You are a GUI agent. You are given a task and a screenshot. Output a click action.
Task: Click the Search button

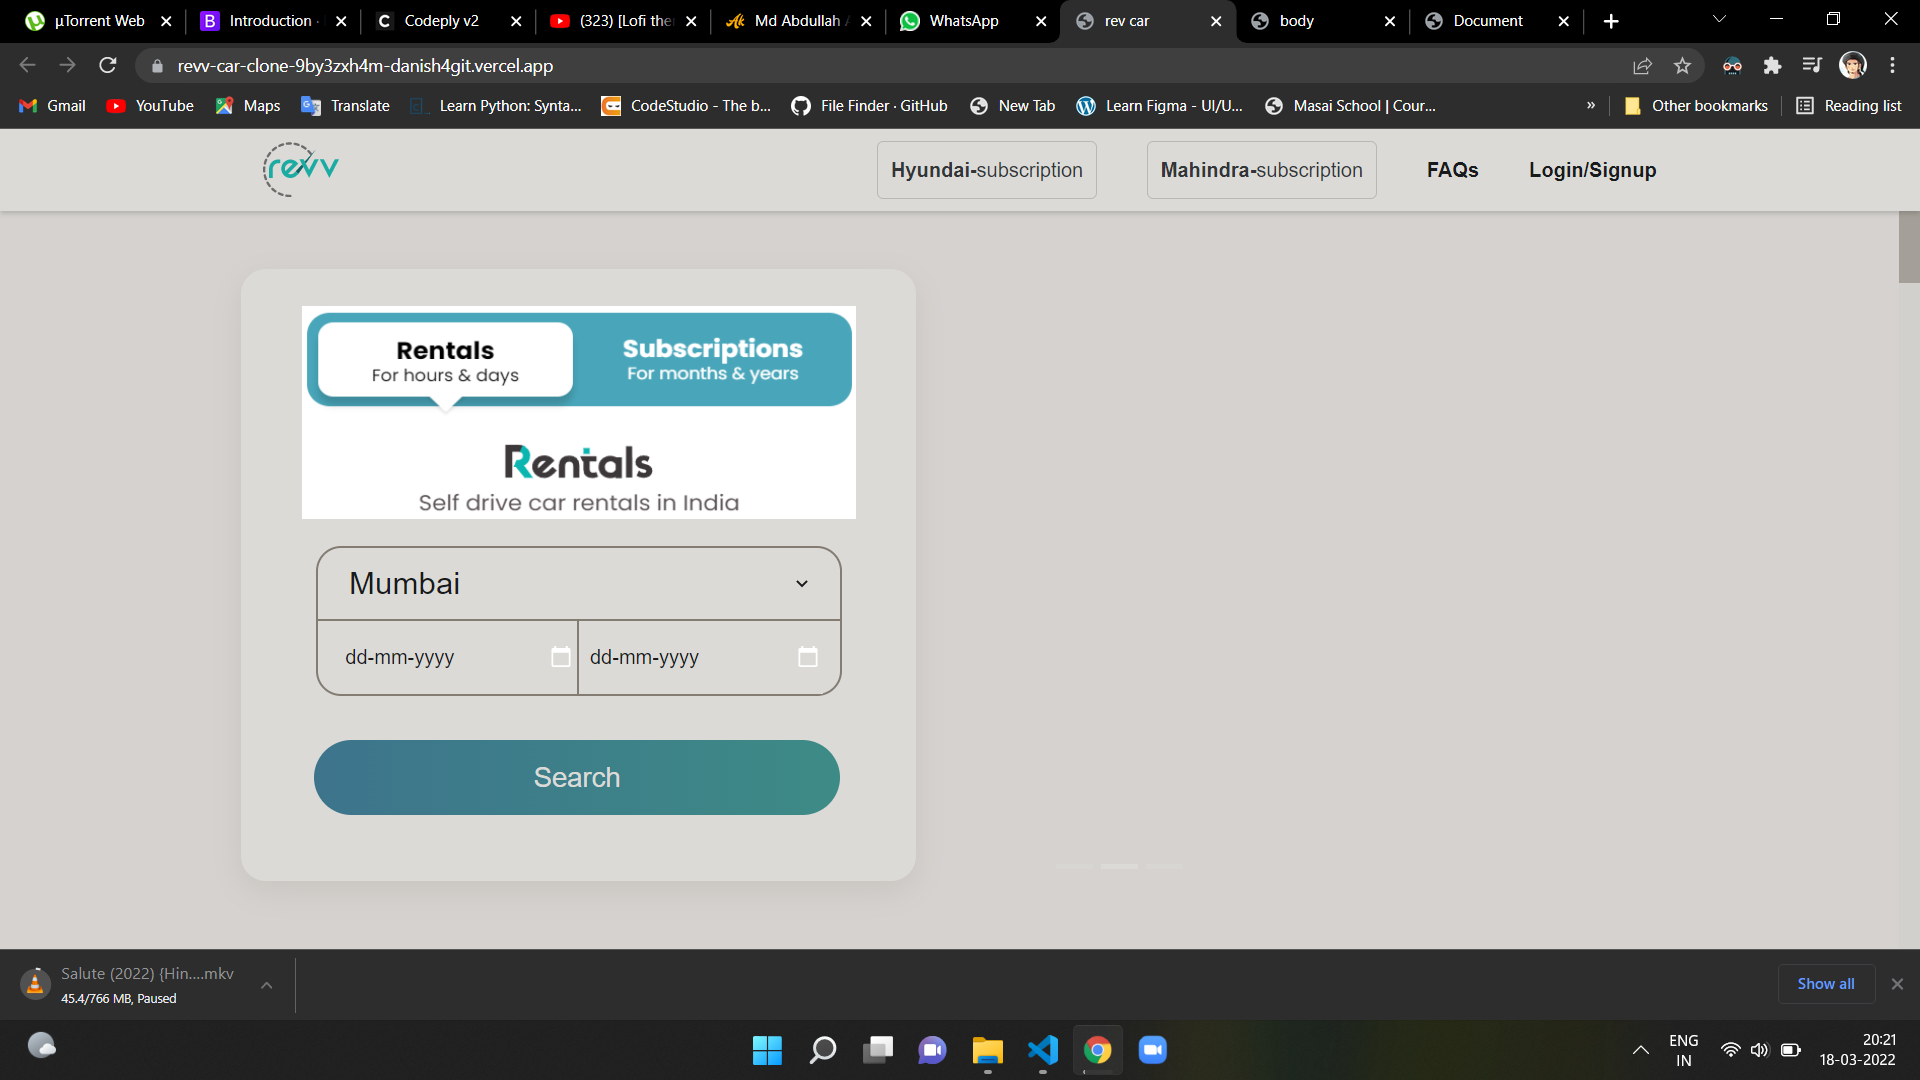pos(577,777)
